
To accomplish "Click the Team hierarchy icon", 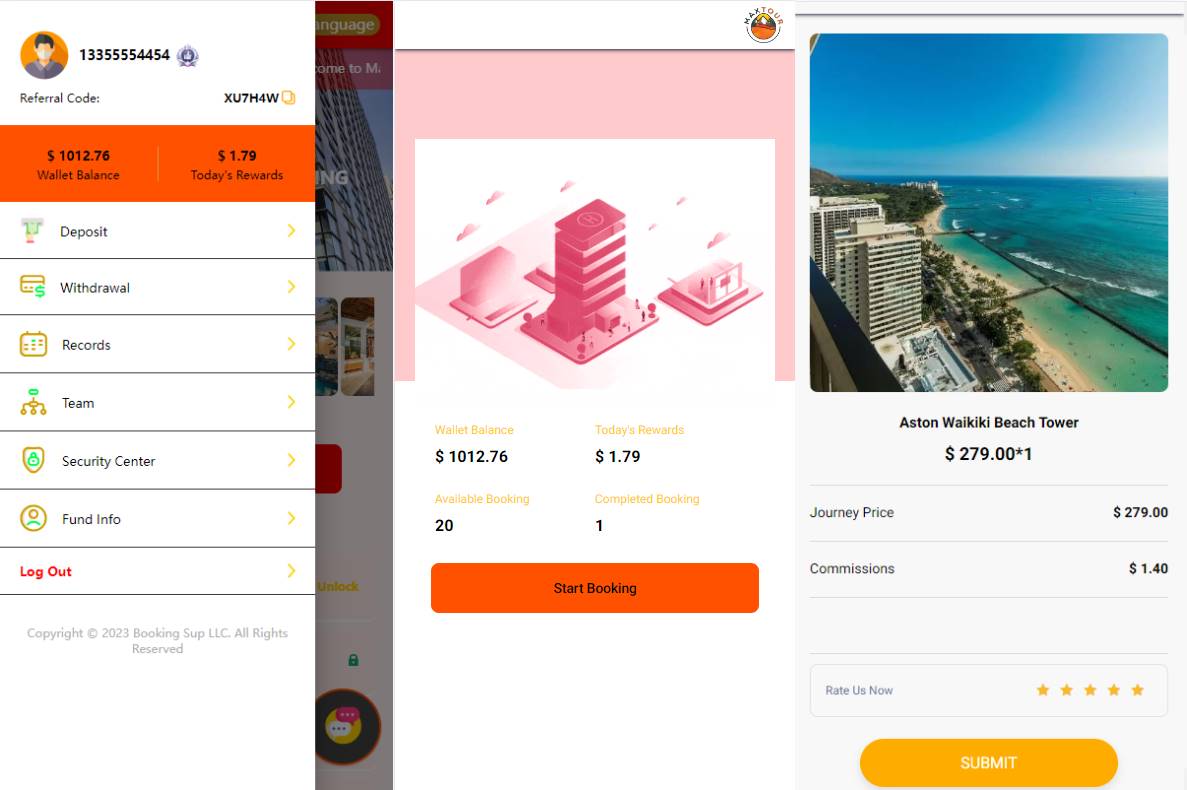I will 33,402.
